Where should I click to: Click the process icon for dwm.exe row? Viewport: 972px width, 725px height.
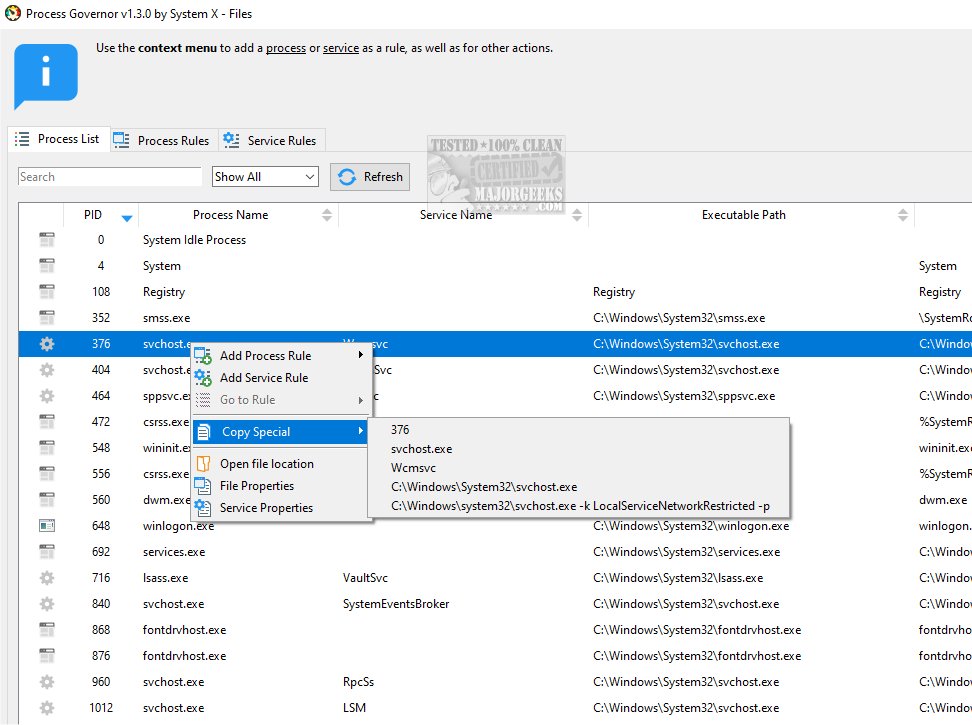46,499
